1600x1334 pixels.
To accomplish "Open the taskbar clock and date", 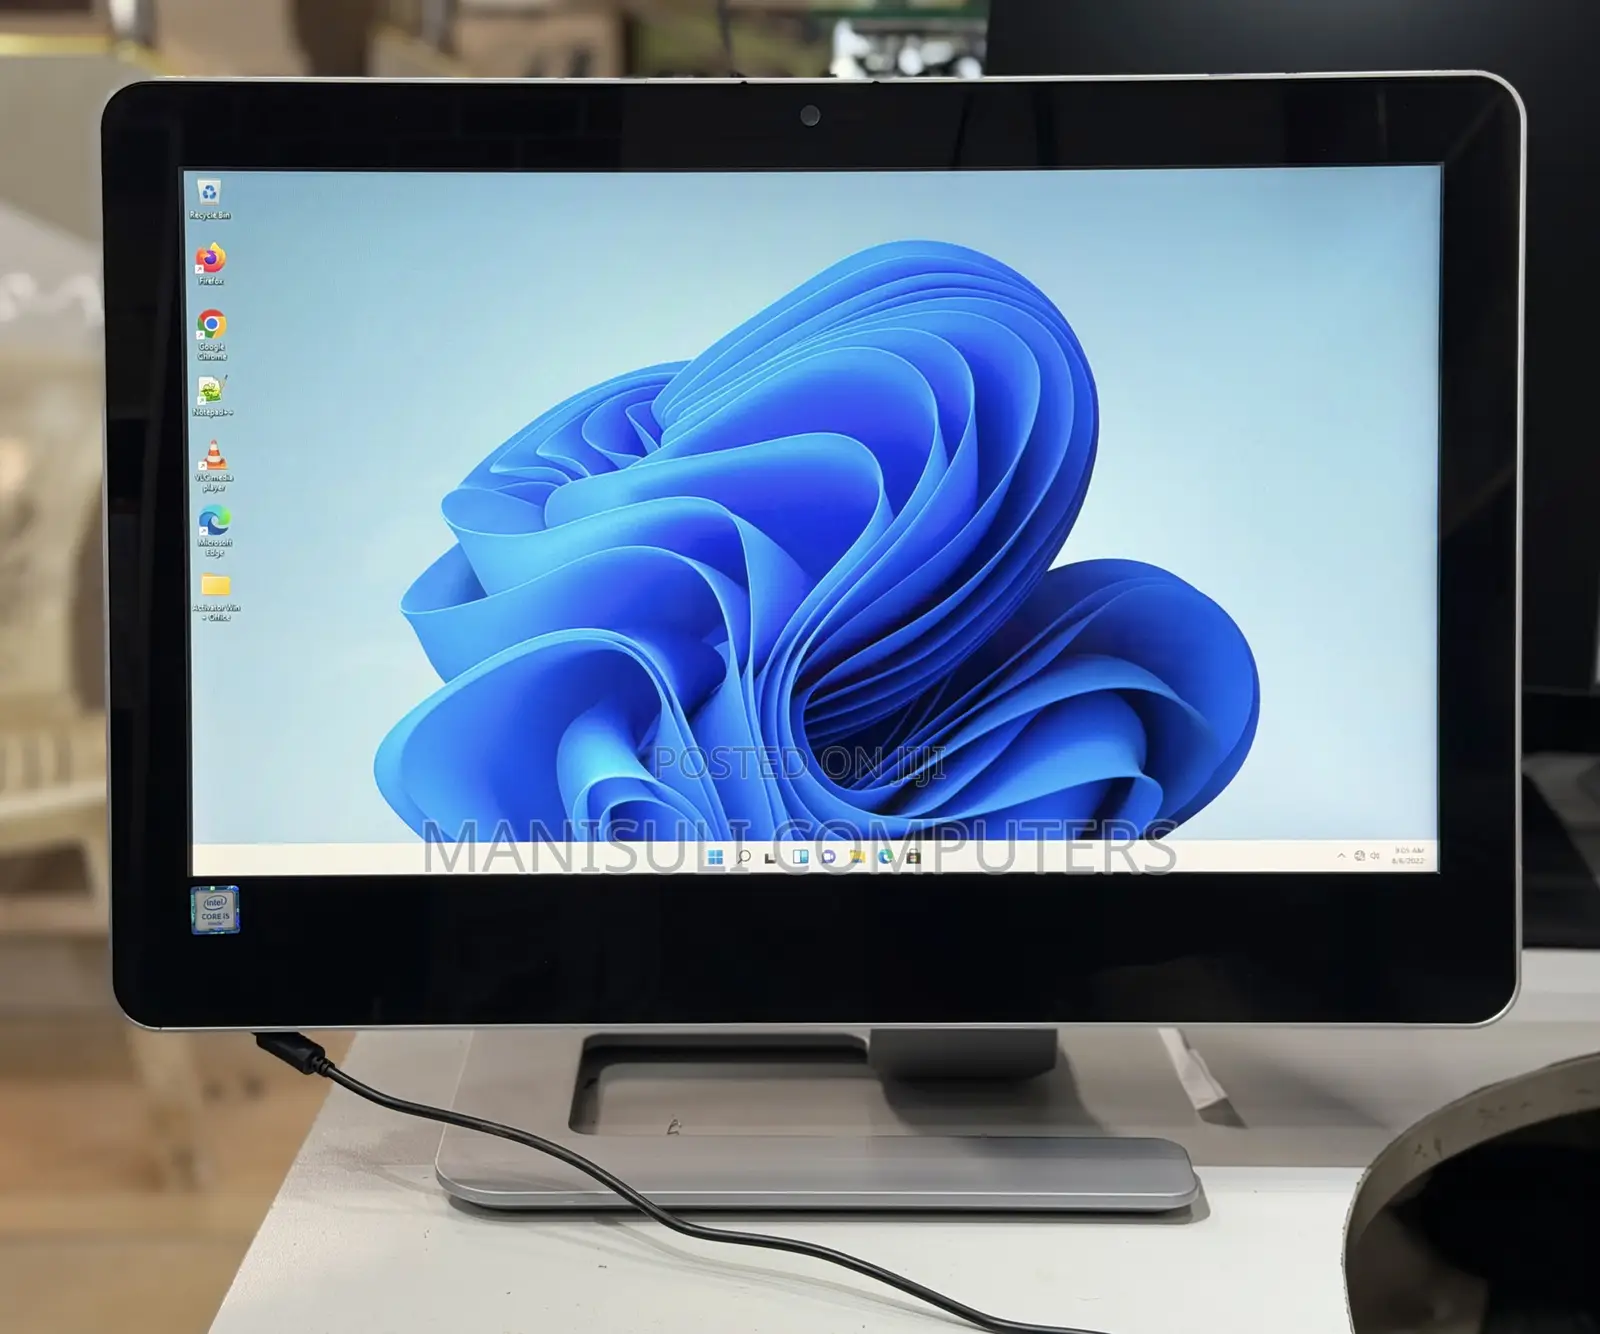I will coord(1408,856).
